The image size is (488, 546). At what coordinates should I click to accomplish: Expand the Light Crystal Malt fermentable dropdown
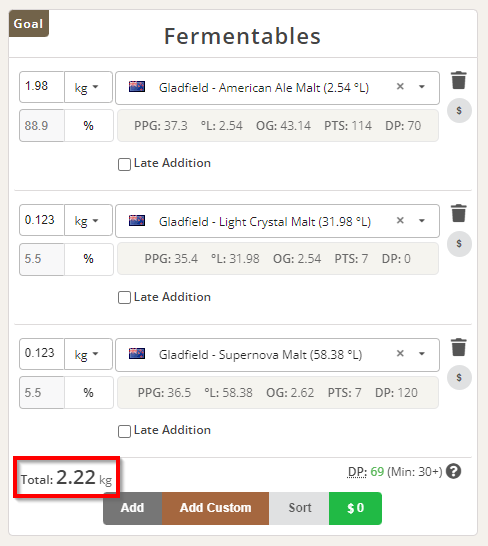[x=422, y=221]
